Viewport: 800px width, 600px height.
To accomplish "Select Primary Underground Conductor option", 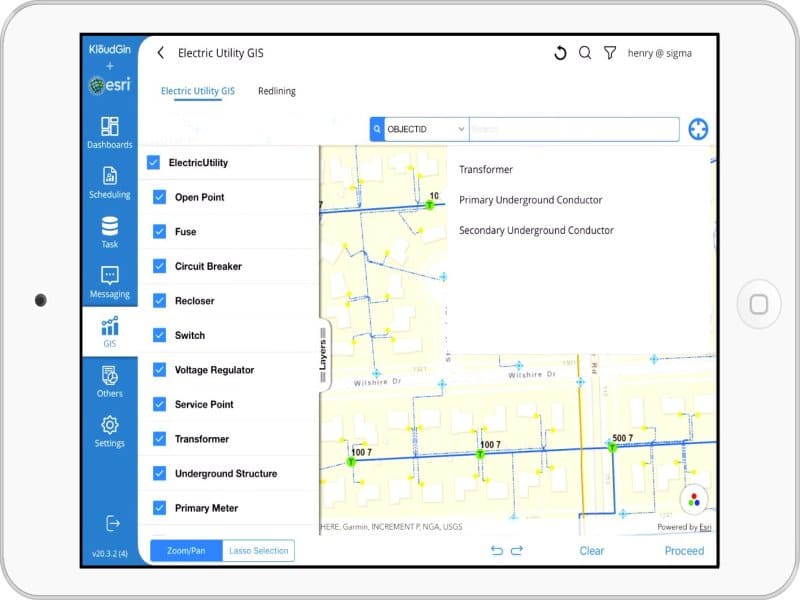I will click(531, 200).
